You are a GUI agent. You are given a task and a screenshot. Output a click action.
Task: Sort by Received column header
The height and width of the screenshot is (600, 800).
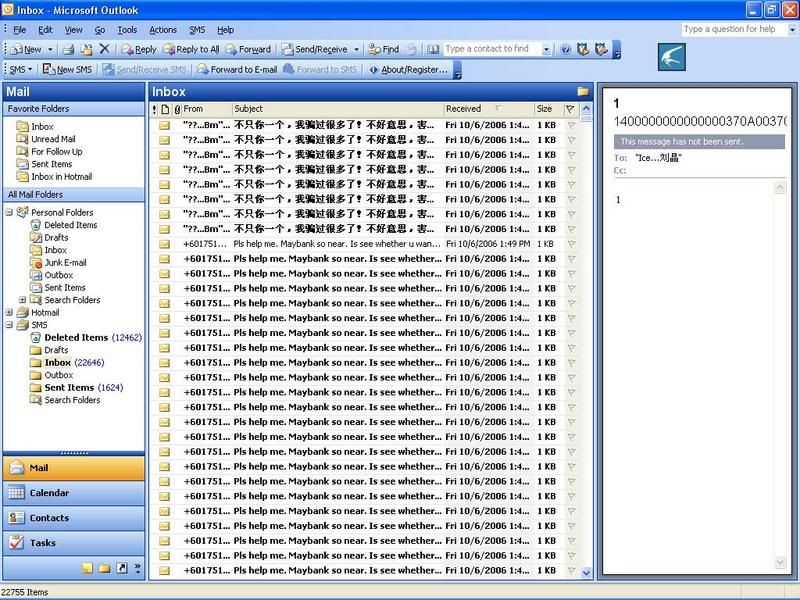tap(489, 109)
